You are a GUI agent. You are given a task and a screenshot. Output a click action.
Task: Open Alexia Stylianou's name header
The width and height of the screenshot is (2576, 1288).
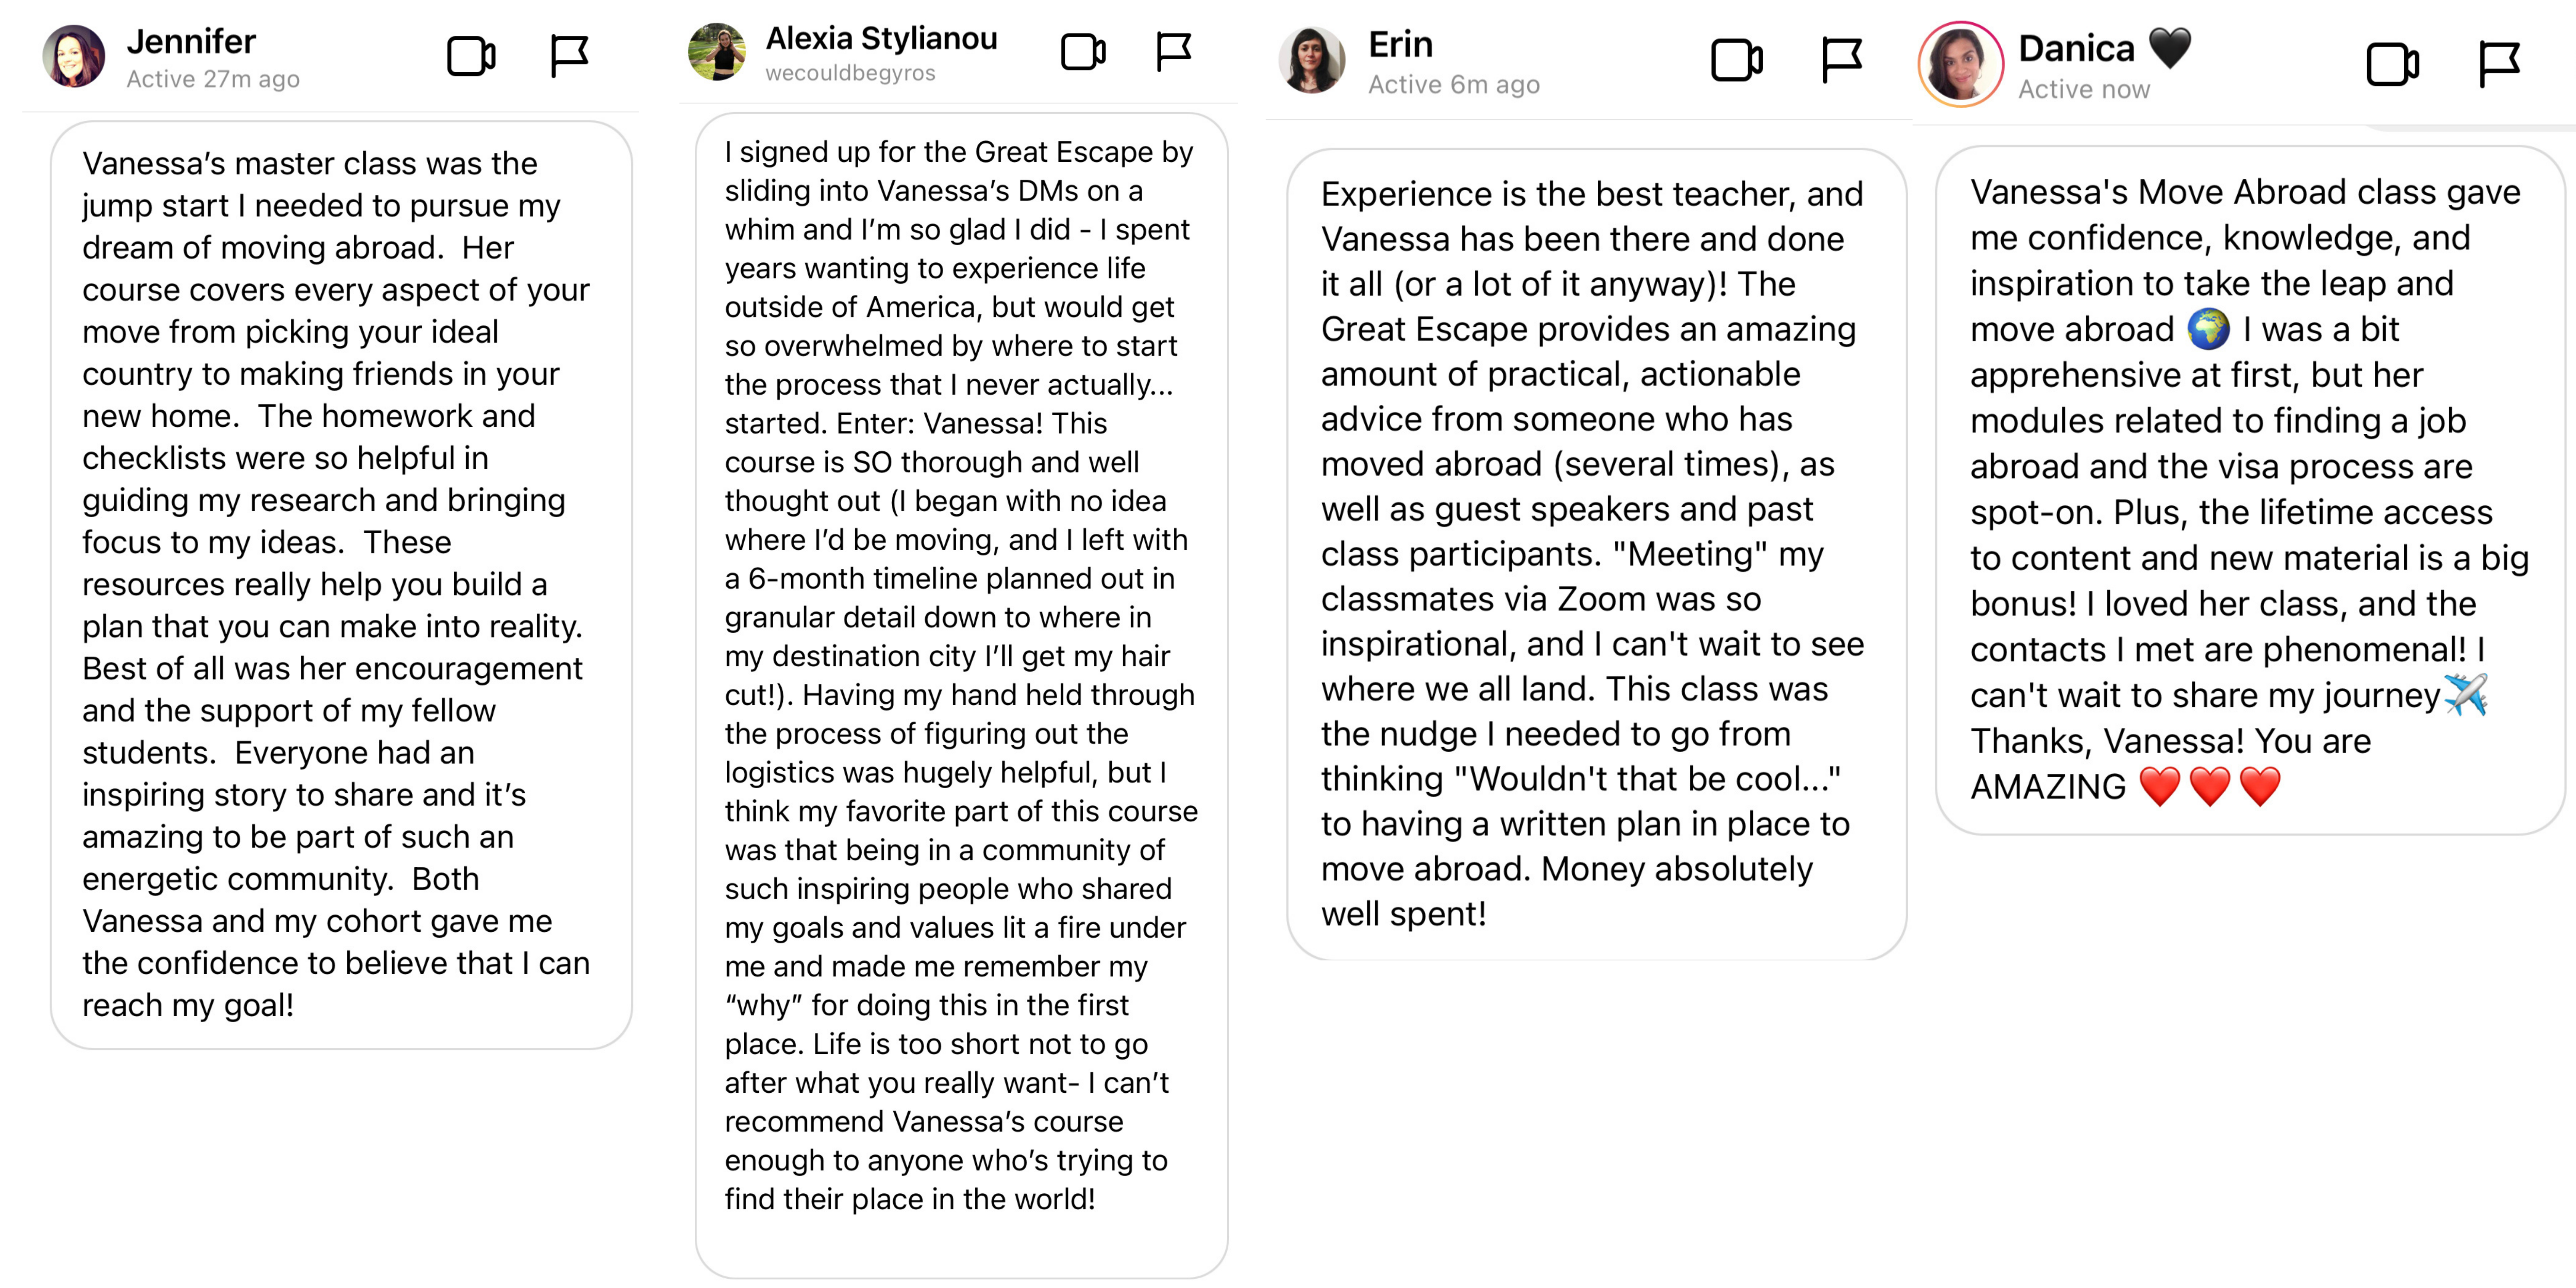pyautogui.click(x=881, y=38)
